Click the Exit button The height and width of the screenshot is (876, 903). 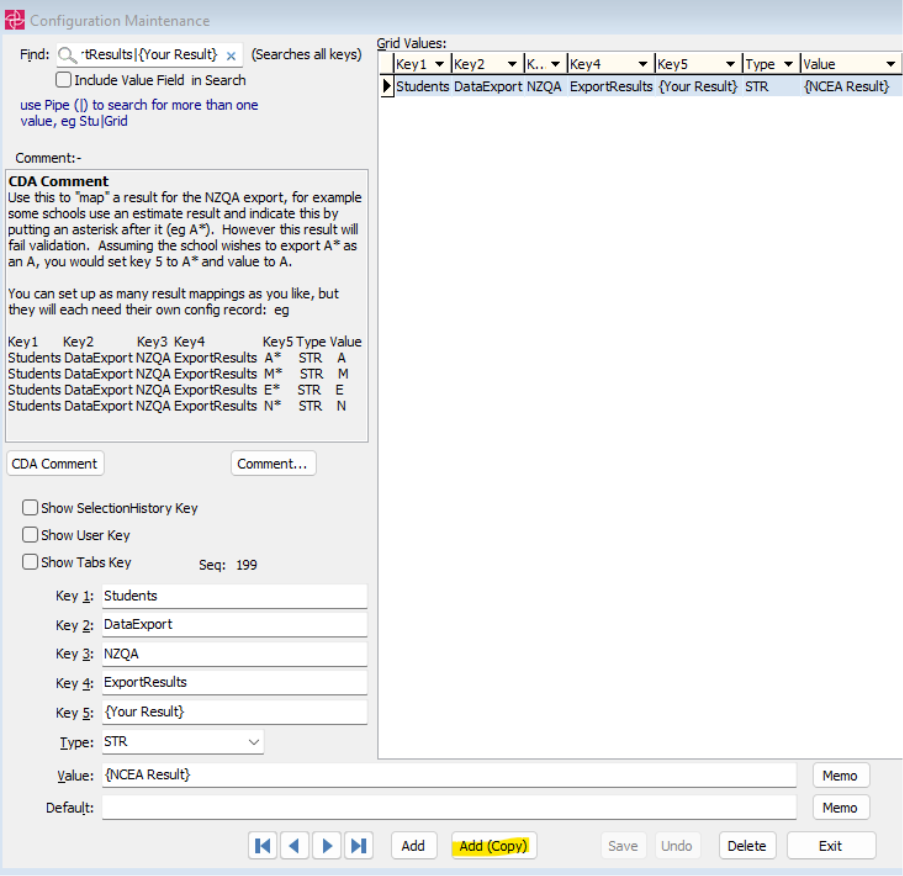click(830, 845)
